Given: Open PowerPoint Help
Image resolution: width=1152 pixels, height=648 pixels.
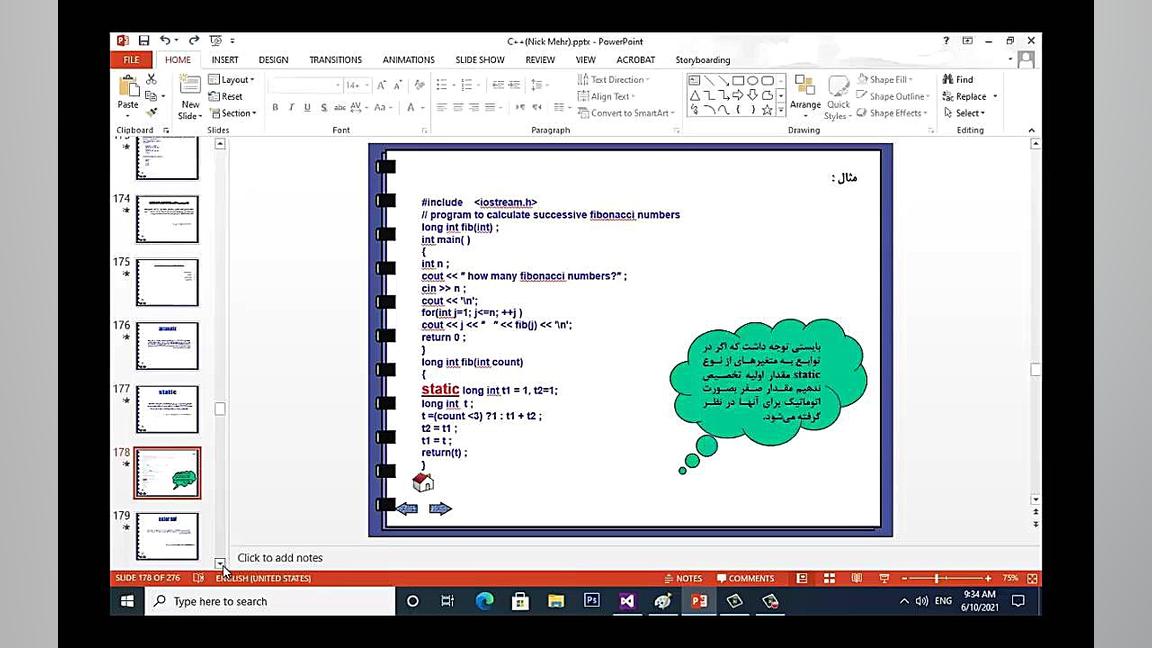Looking at the screenshot, I should tap(946, 41).
